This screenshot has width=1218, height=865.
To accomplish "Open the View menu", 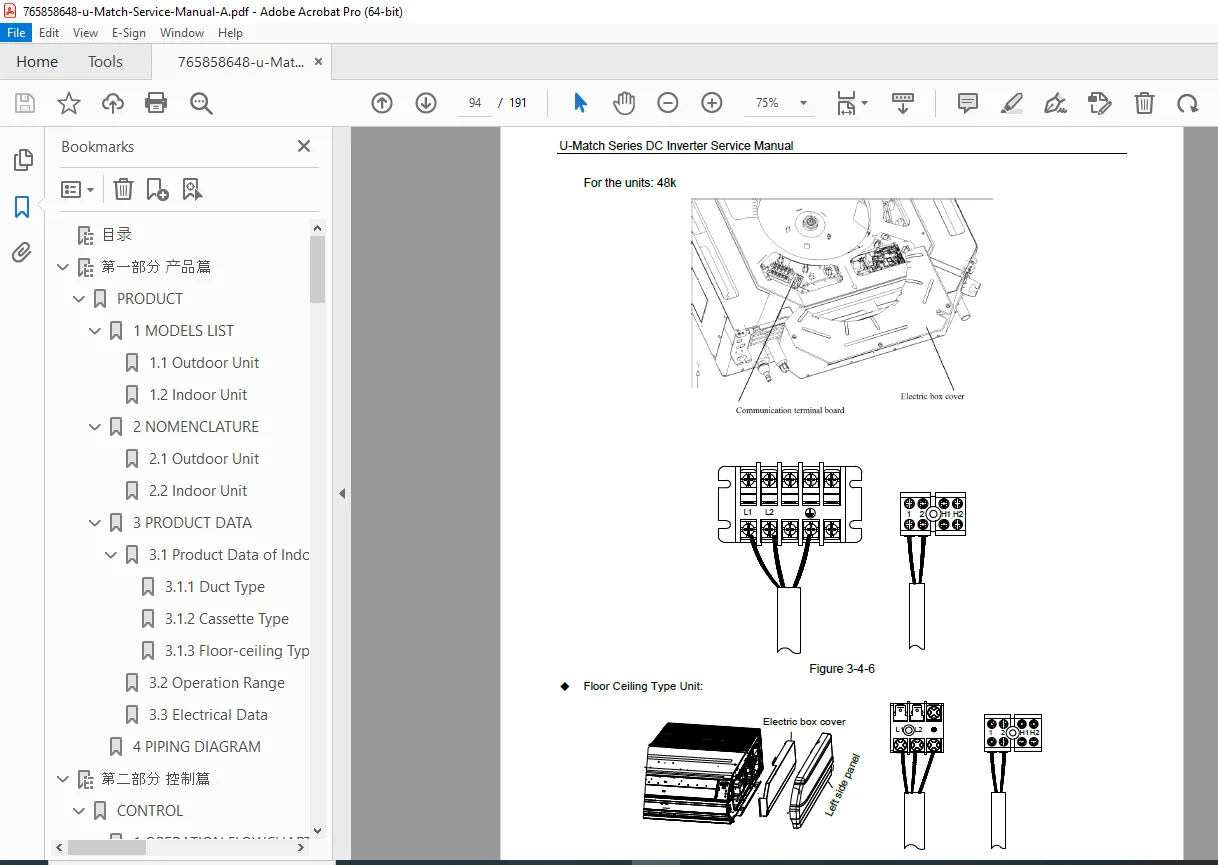I will pyautogui.click(x=85, y=33).
